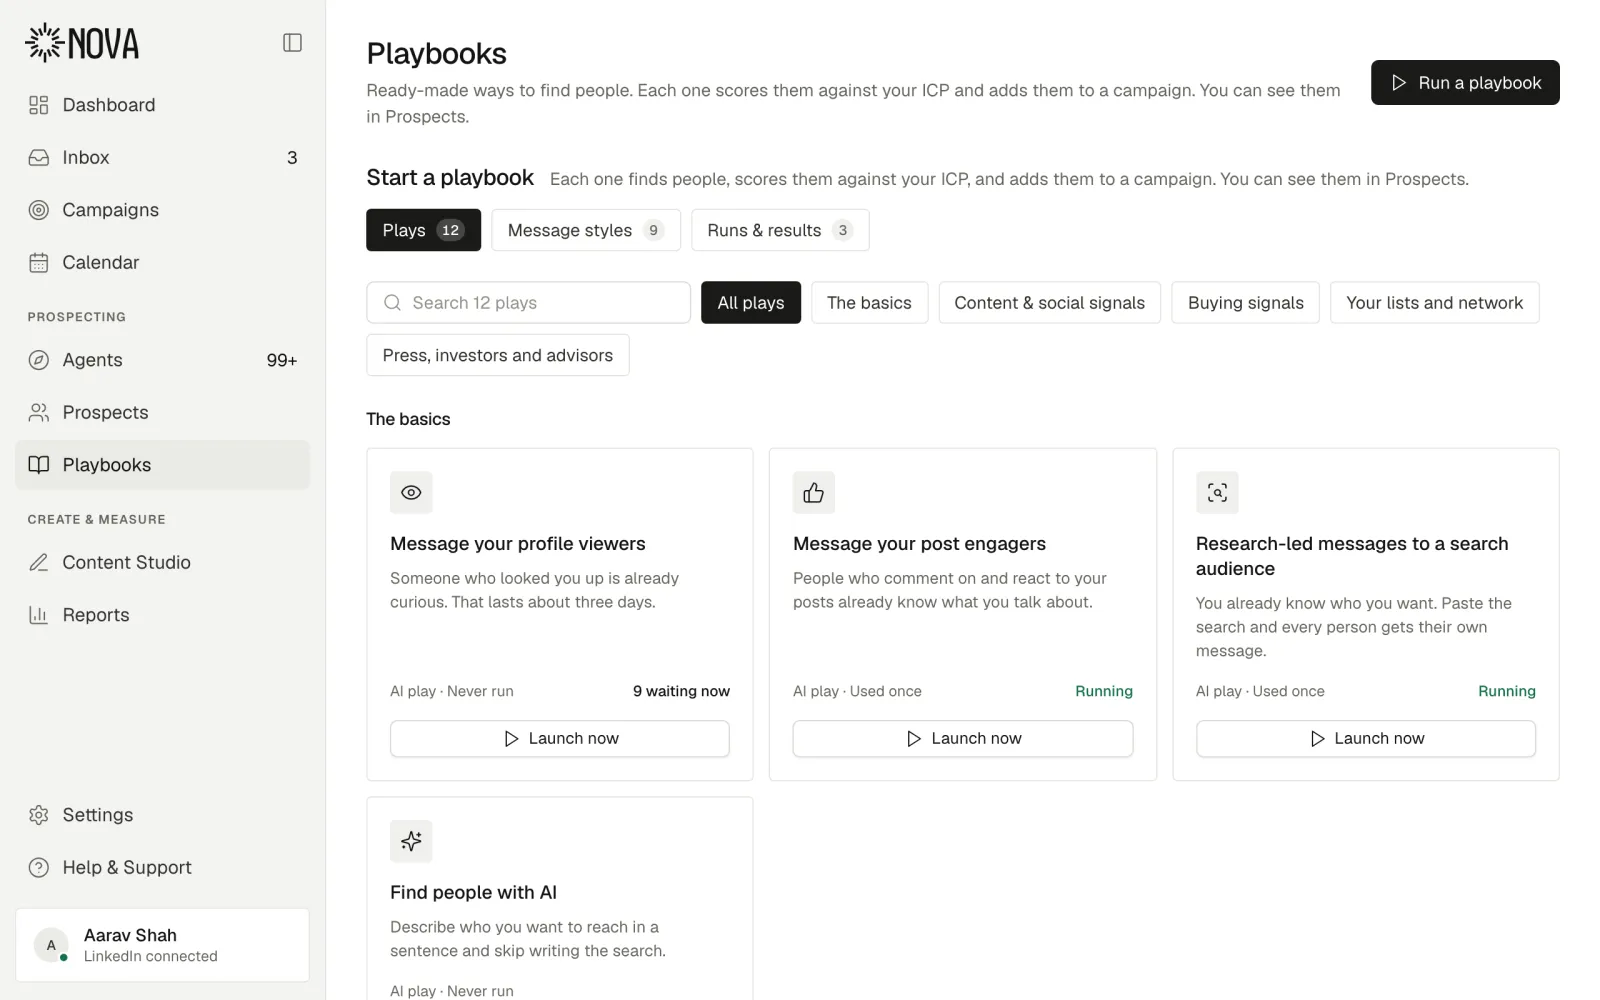The height and width of the screenshot is (1000, 1600).
Task: Click the NOVA logo
Action: pyautogui.click(x=82, y=43)
